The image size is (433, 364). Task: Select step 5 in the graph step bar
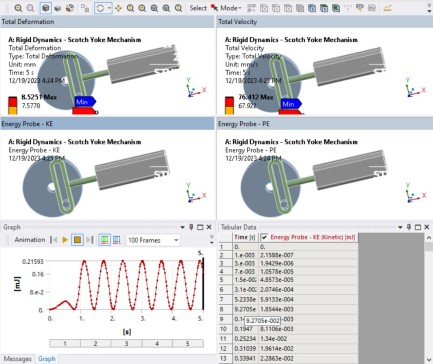tap(188, 343)
